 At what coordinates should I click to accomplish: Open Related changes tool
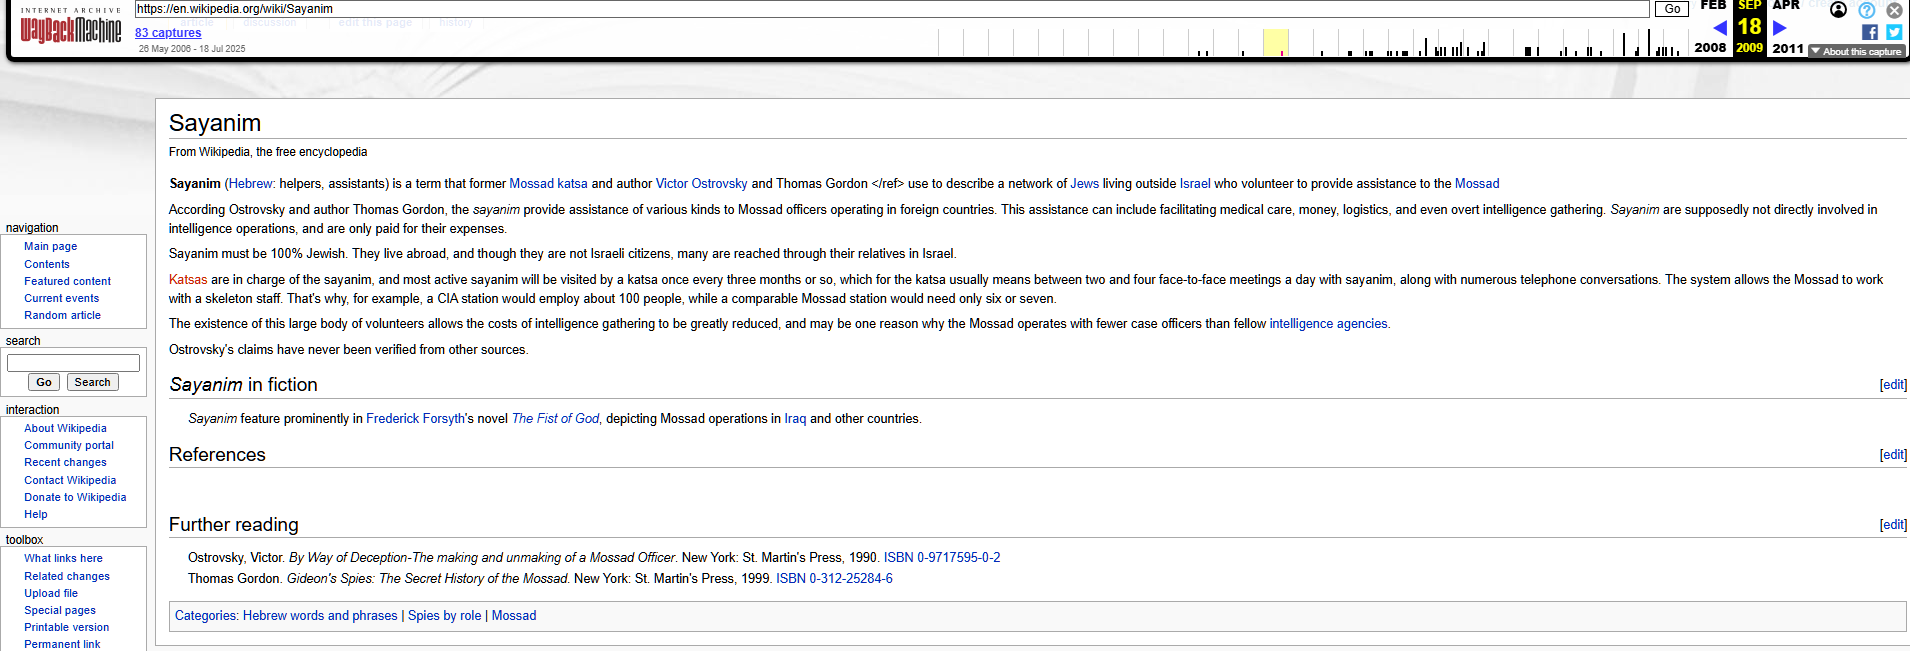[x=67, y=576]
